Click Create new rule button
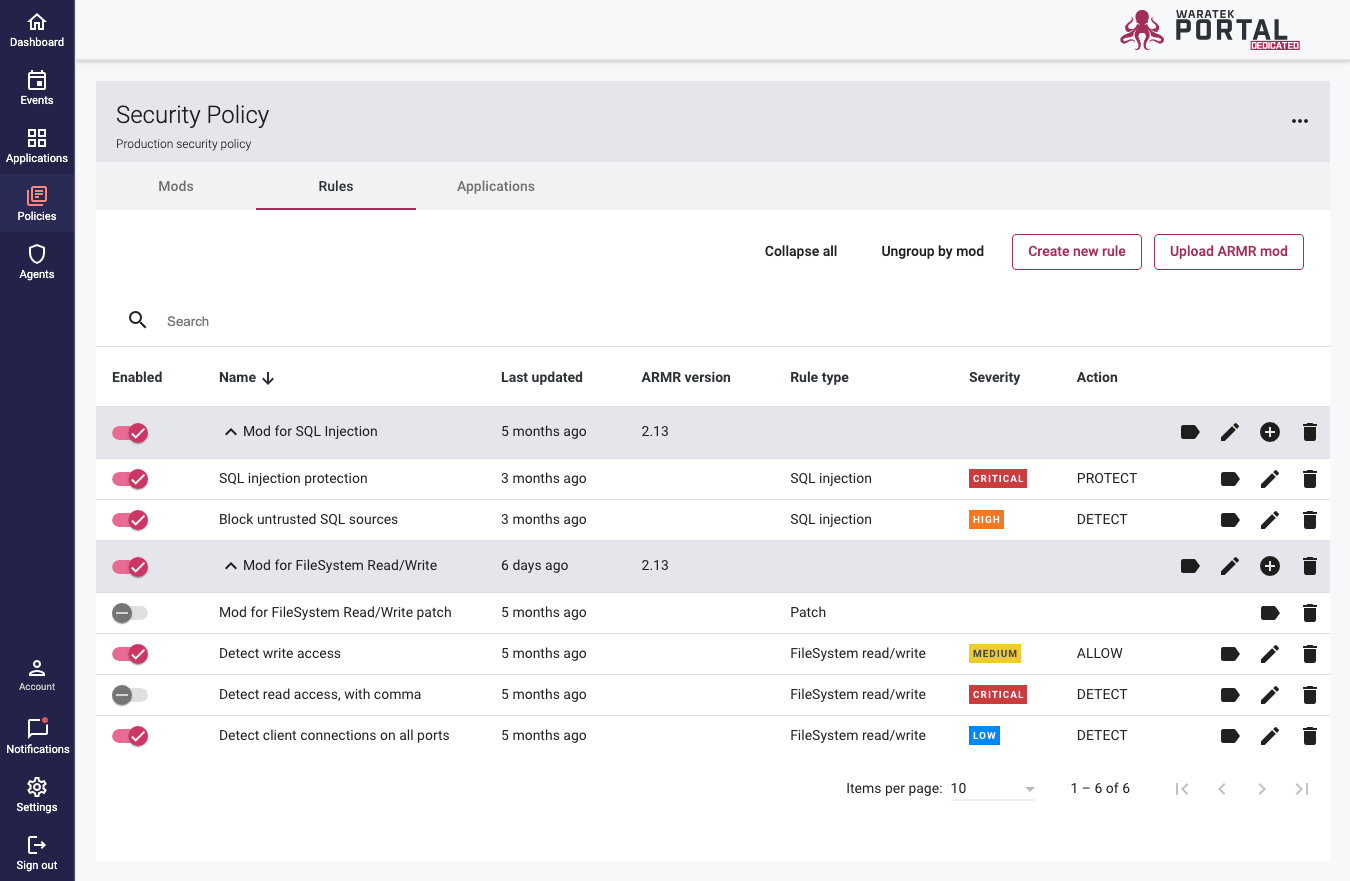 (1077, 251)
